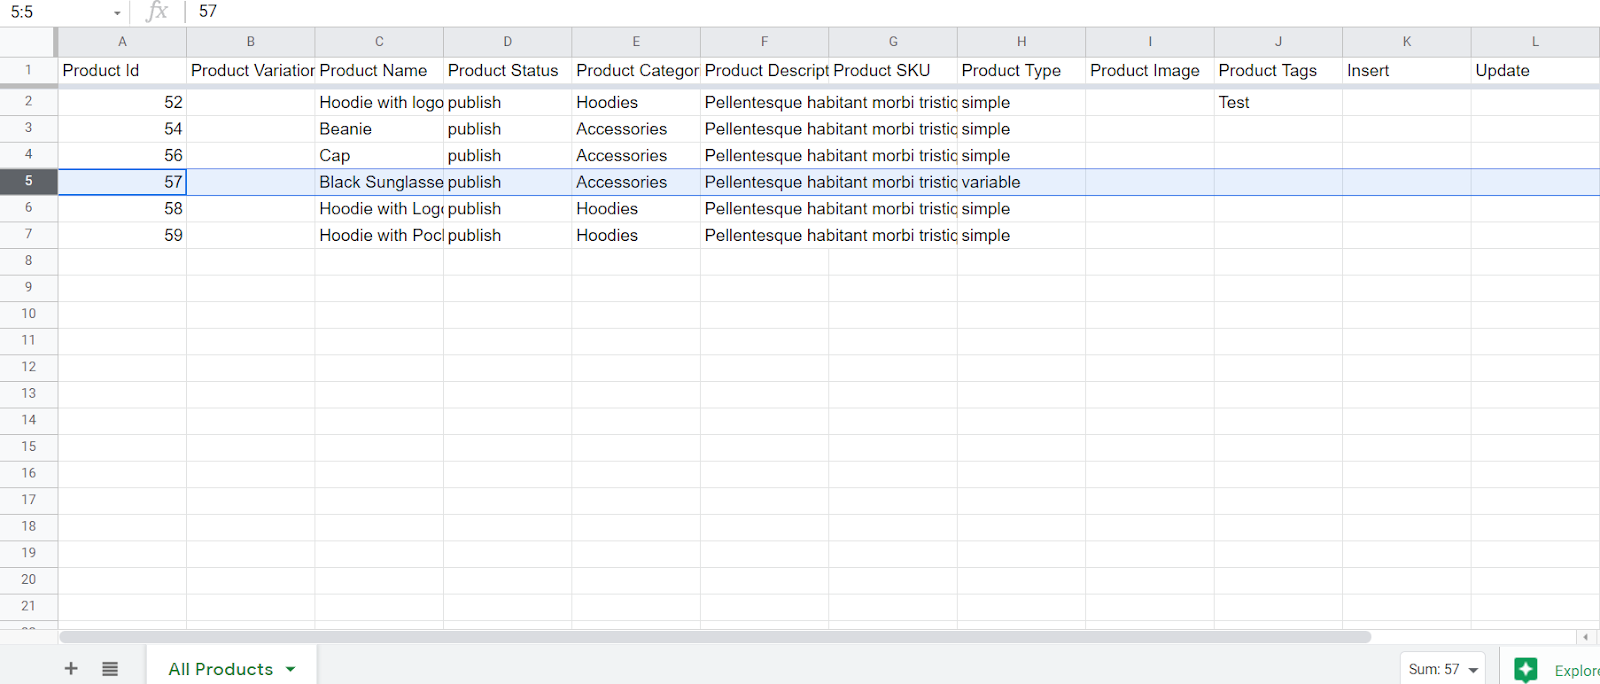Click the Product Name header cell

379,70
